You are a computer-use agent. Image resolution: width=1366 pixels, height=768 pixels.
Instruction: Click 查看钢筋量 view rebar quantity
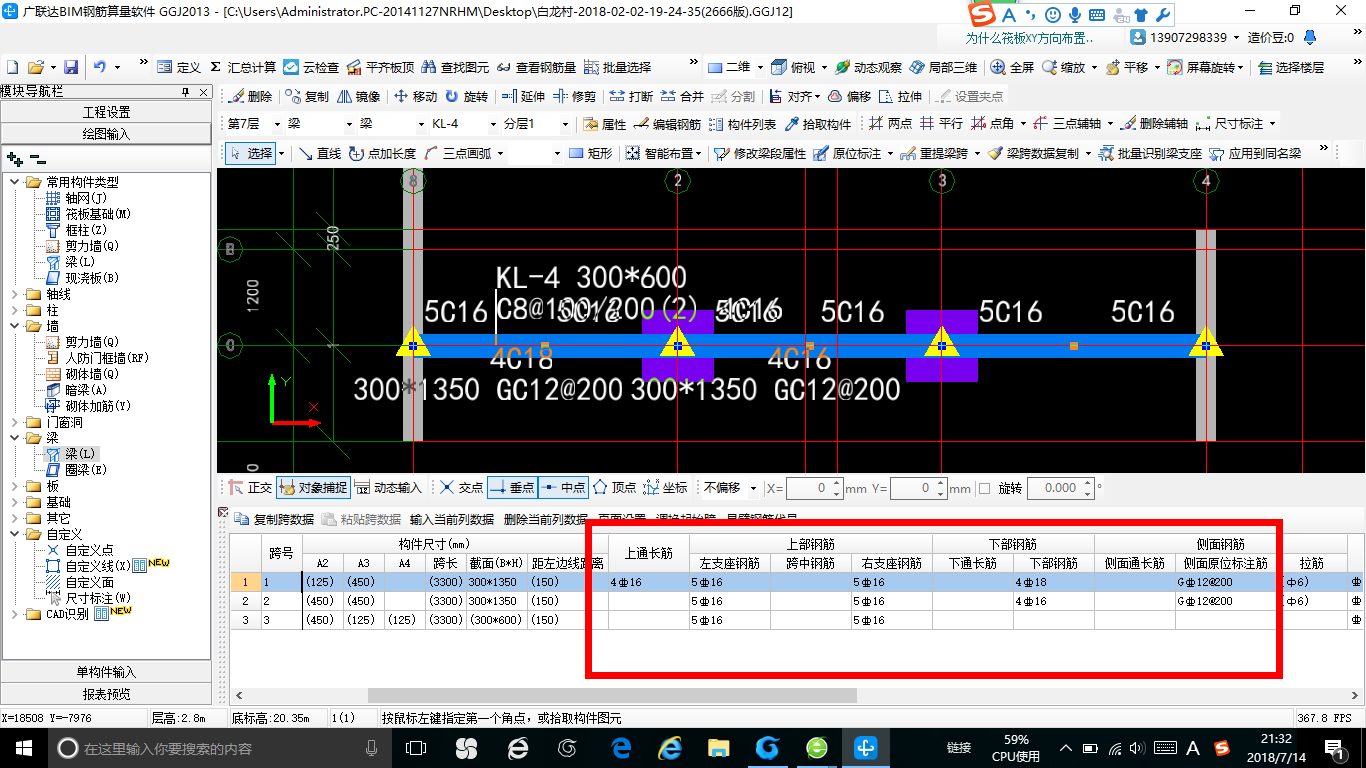point(536,67)
